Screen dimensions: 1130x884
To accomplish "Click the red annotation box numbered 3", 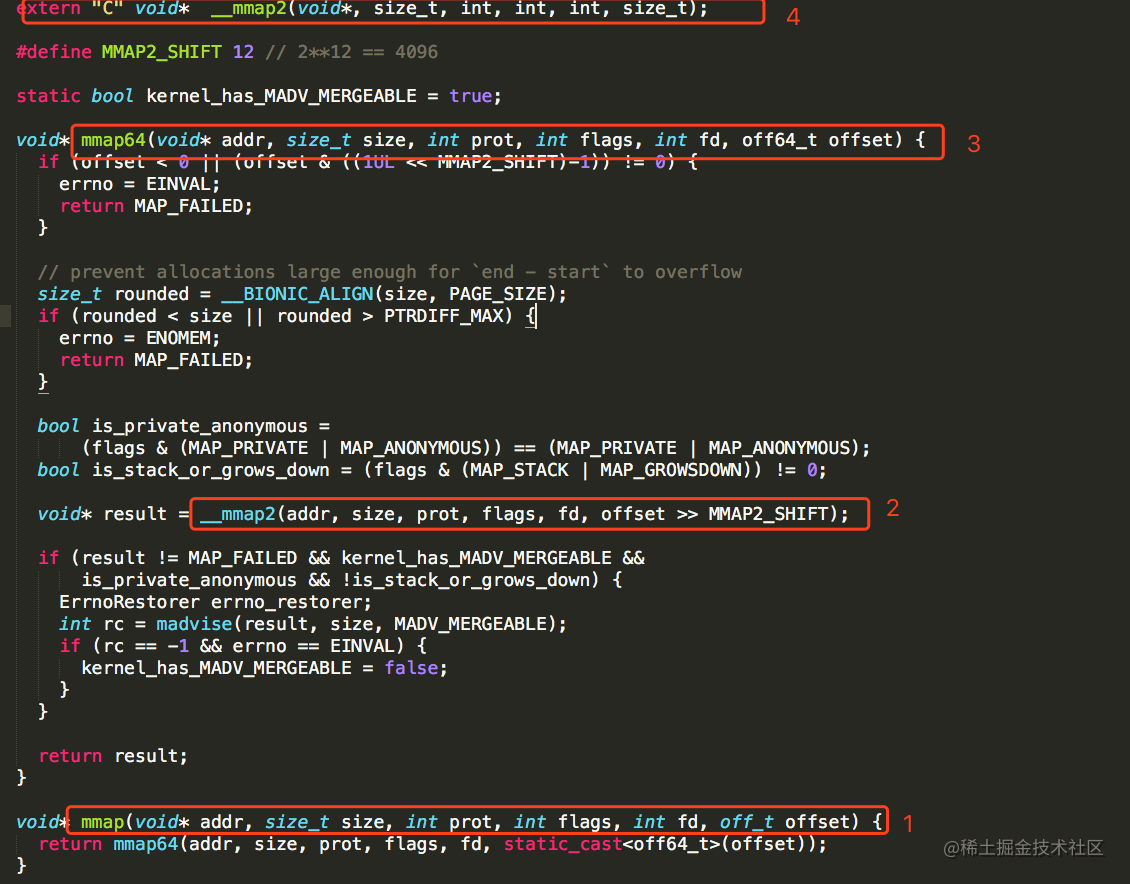I will click(x=973, y=143).
